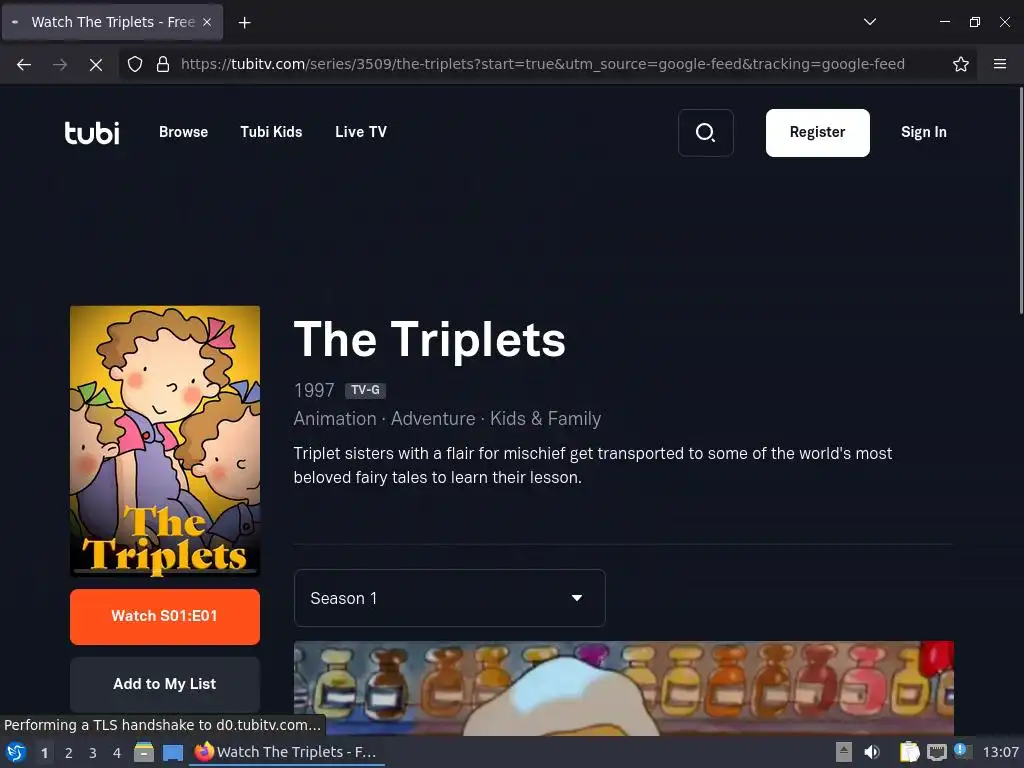Click the Sign In link
Image resolution: width=1024 pixels, height=768 pixels.
(x=923, y=132)
